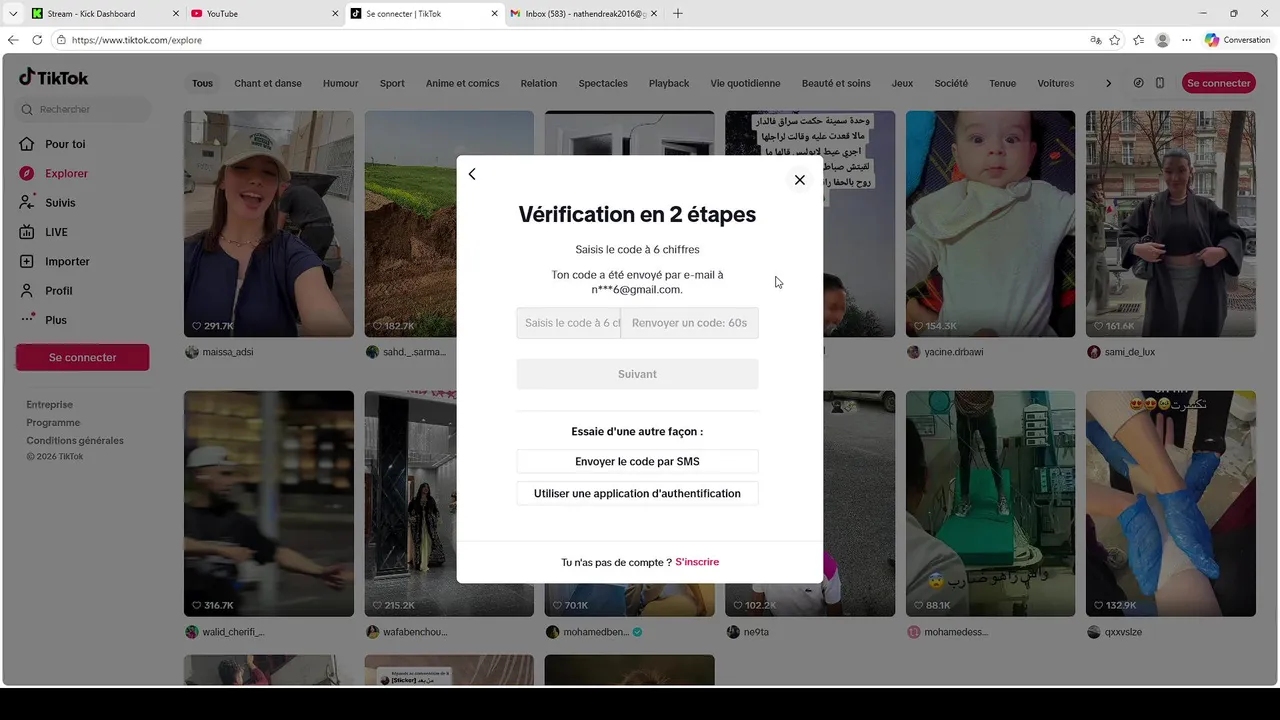
Task: Open Suivis in sidebar
Action: click(60, 203)
